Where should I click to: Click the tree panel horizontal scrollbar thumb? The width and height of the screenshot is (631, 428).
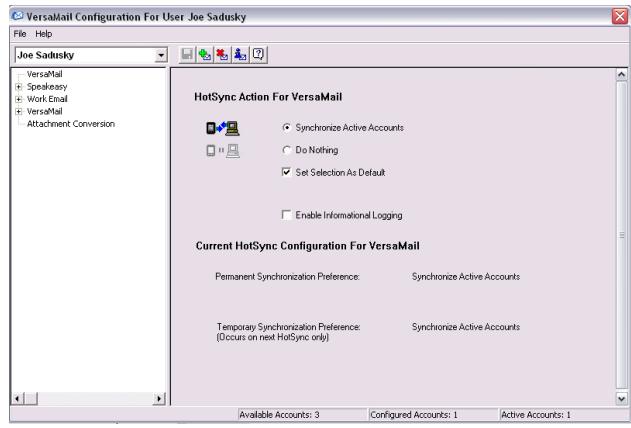(x=31, y=399)
